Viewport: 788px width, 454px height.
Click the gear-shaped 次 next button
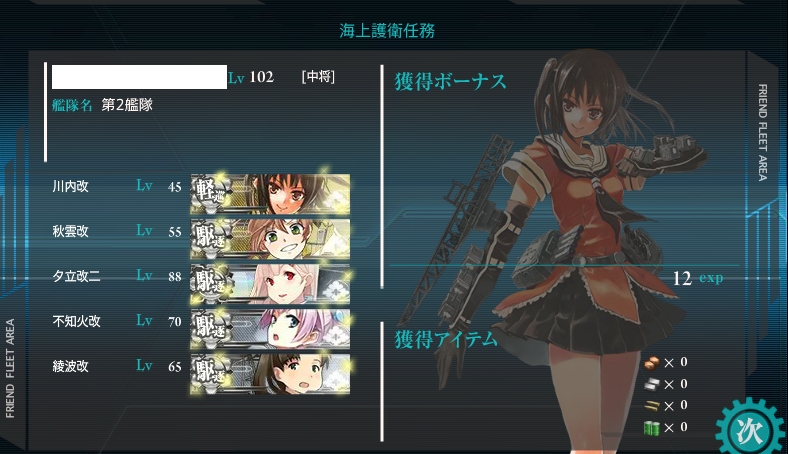pyautogui.click(x=751, y=429)
